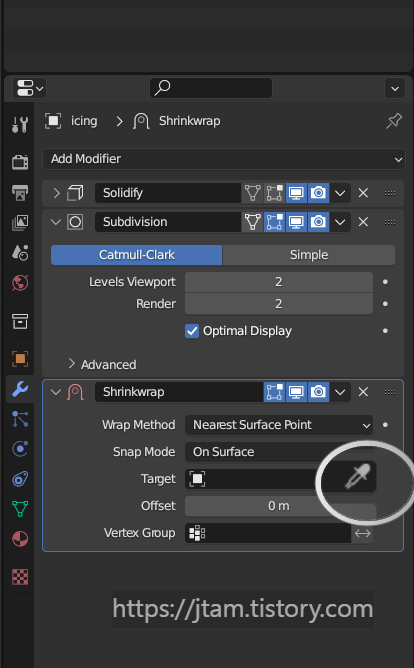This screenshot has height=668, width=414.
Task: Animate Optimal Display property dot
Action: pyautogui.click(x=385, y=331)
